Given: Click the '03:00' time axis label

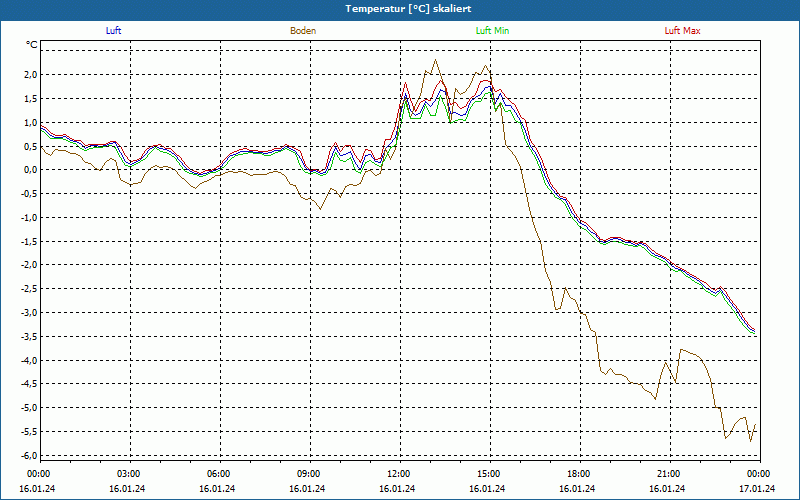Looking at the screenshot, I should pos(128,474).
